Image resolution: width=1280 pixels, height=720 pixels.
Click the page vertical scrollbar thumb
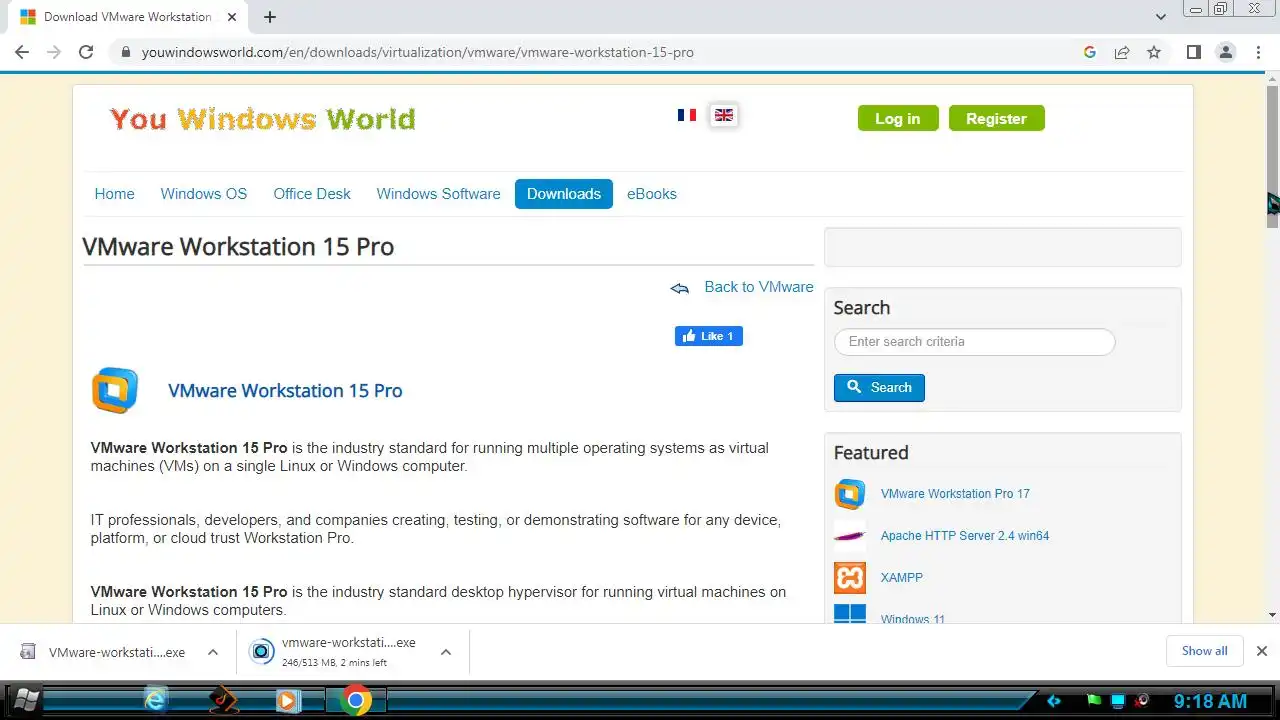pos(1272,155)
